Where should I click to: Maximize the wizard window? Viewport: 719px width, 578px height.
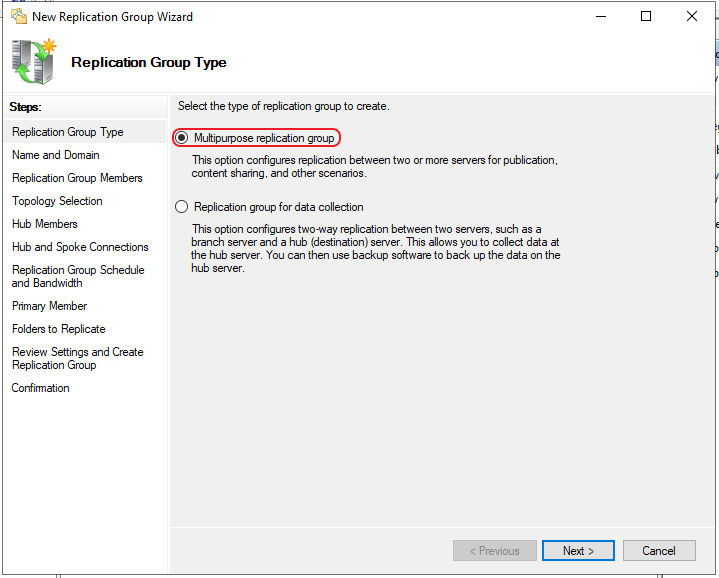(646, 17)
